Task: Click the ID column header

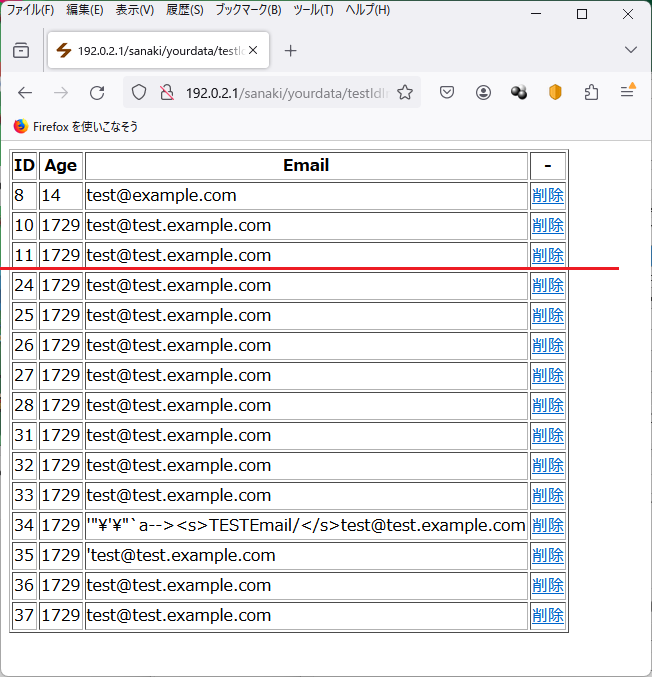Action: pos(24,165)
